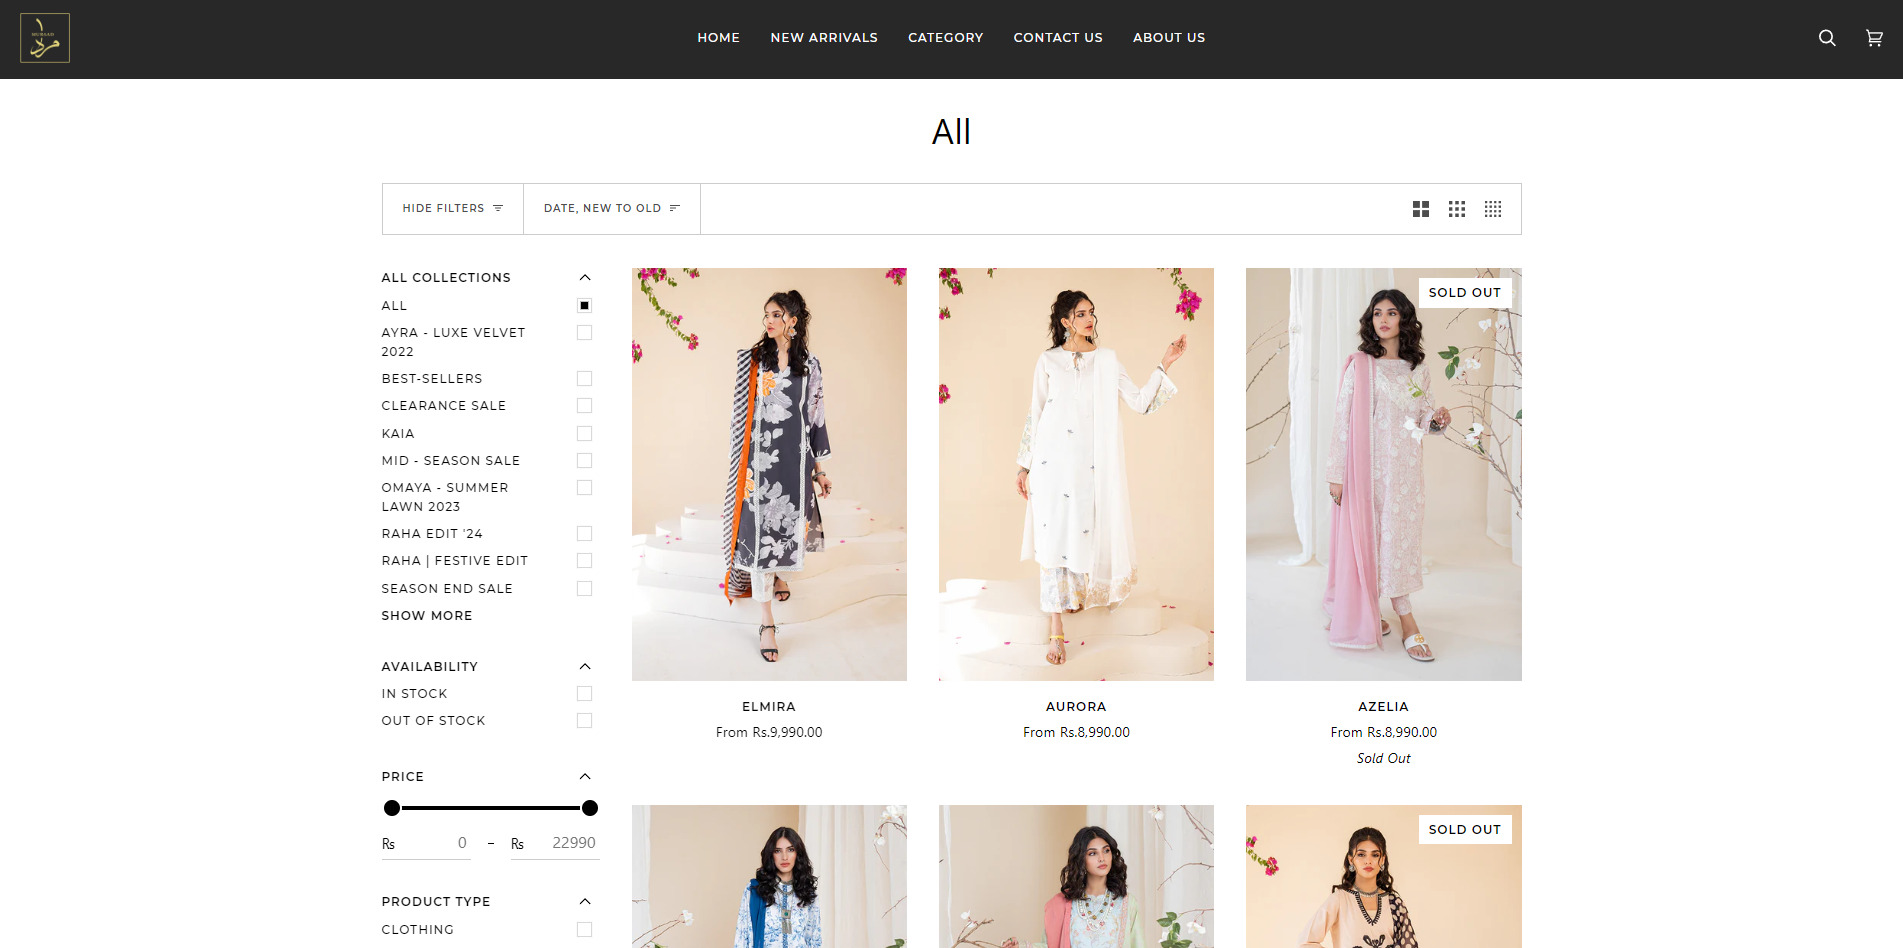The height and width of the screenshot is (948, 1903).
Task: Collapse the All Collections filter section
Action: coord(585,278)
